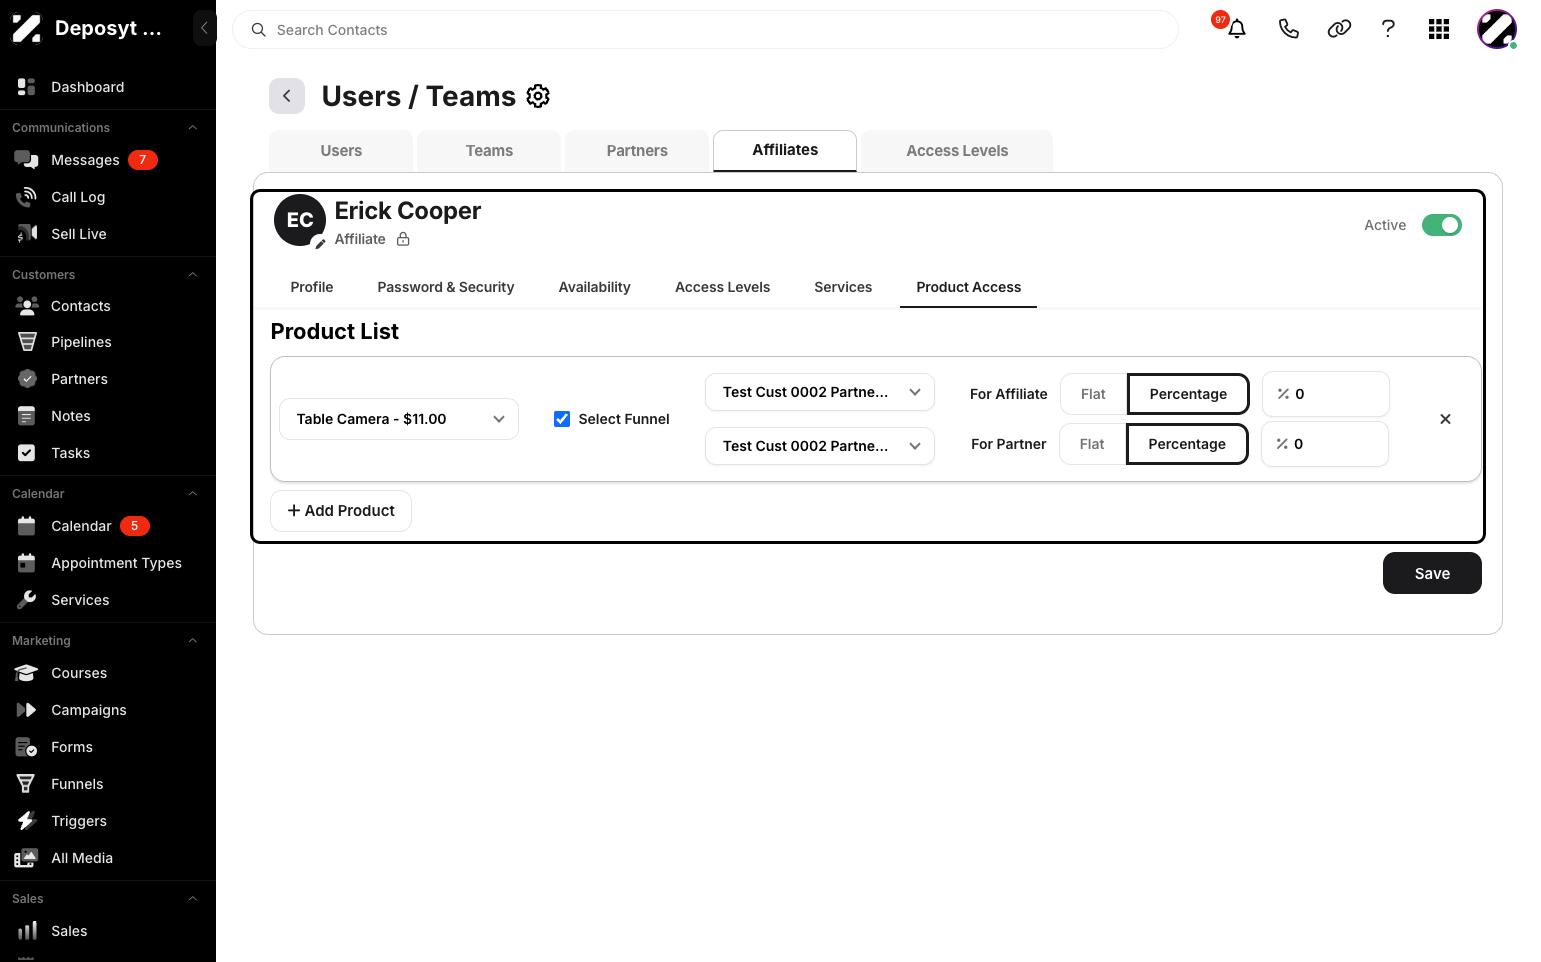Select Flat for the For Partner commission
1541x962 pixels.
[x=1092, y=444]
